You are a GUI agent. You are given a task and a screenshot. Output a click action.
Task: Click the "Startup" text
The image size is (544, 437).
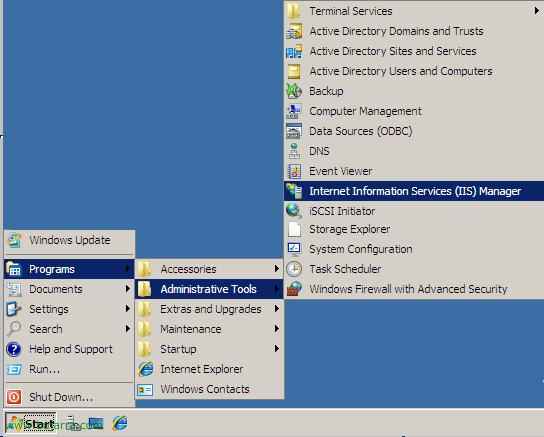point(179,349)
